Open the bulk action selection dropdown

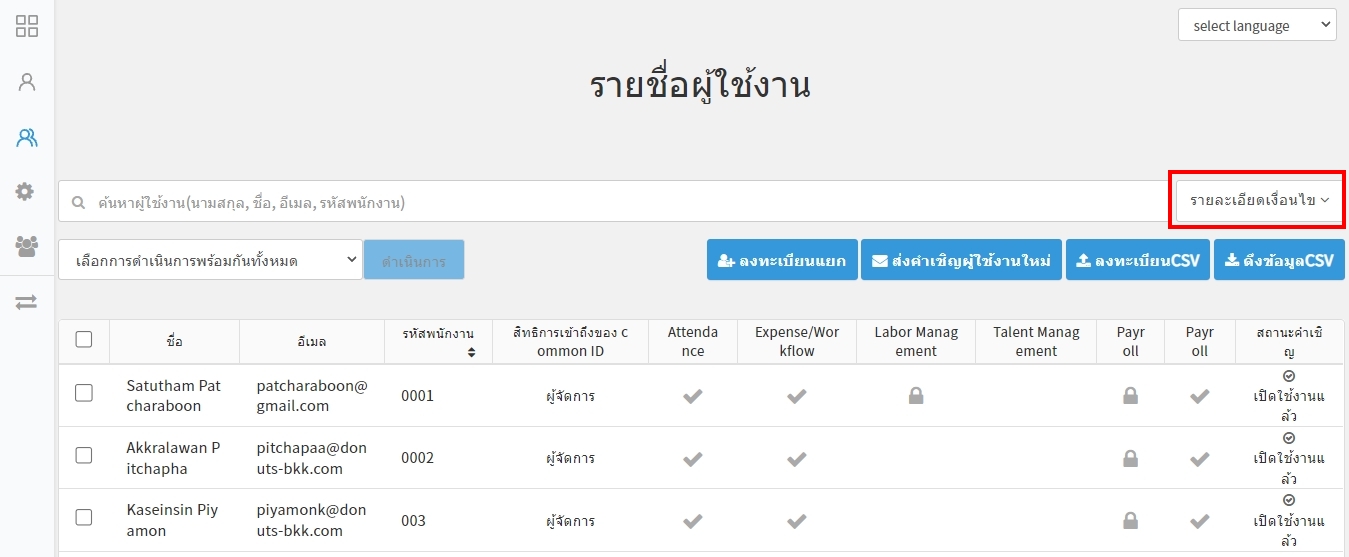(x=210, y=260)
